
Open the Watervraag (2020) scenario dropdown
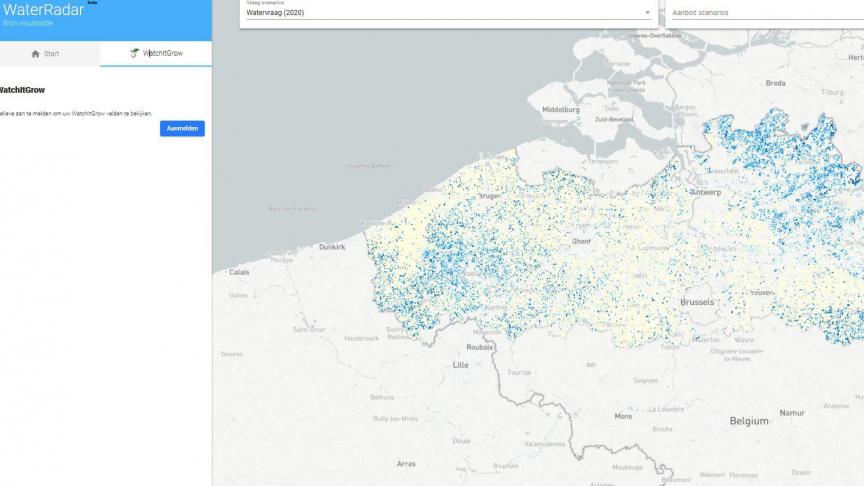(449, 13)
